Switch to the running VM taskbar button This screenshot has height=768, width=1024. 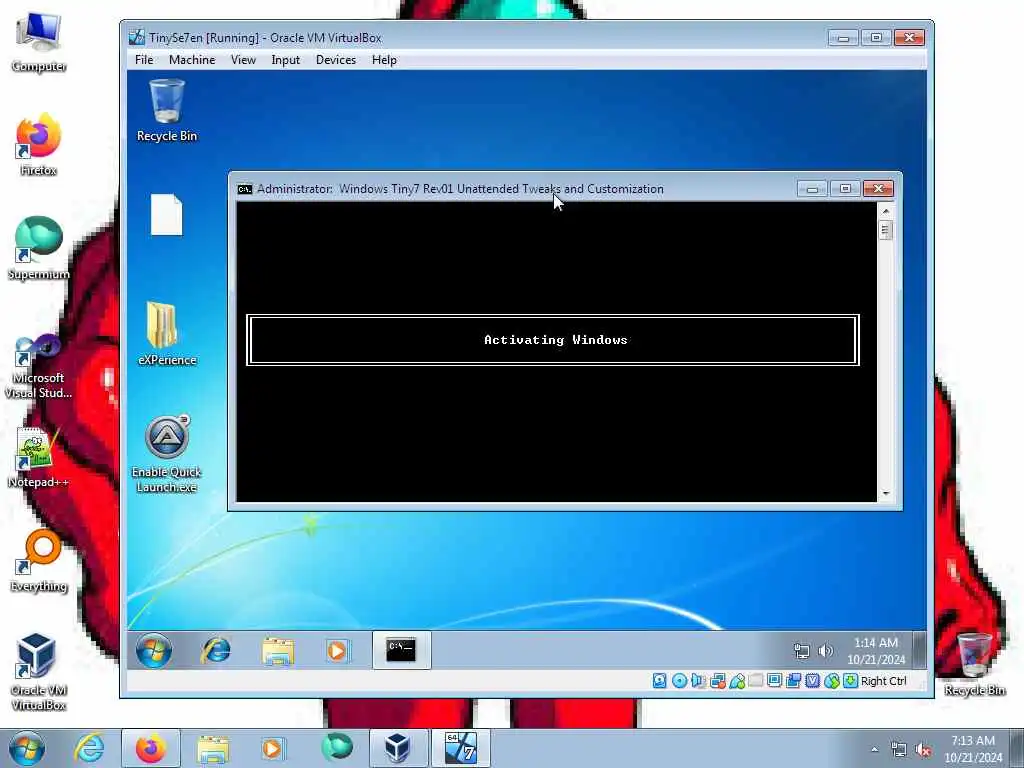point(461,748)
